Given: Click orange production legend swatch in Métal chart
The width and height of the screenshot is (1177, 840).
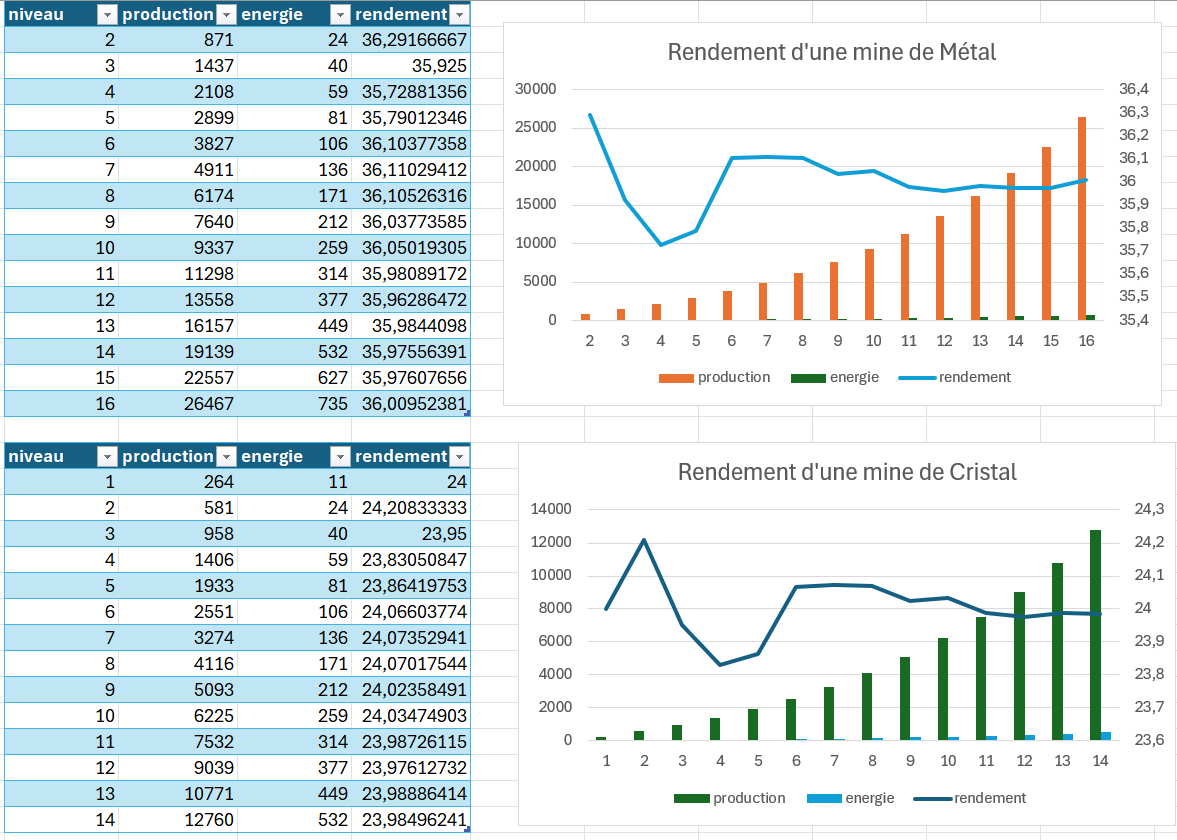Looking at the screenshot, I should (676, 378).
